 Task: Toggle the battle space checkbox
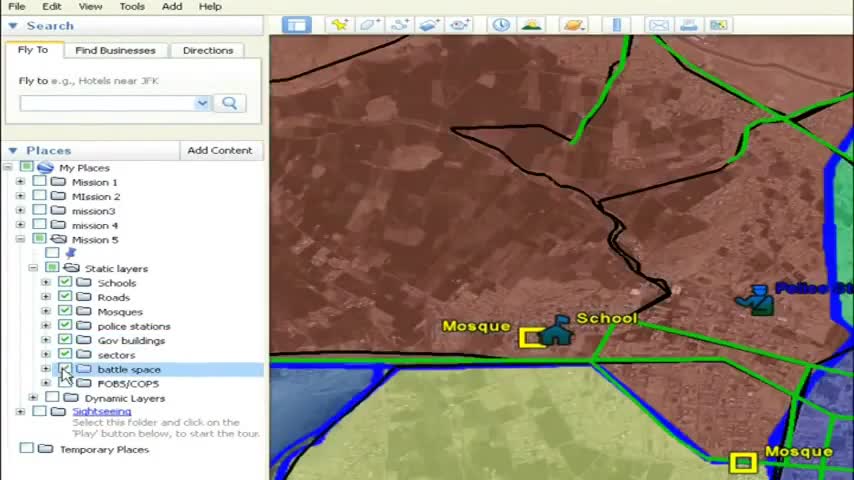point(65,369)
